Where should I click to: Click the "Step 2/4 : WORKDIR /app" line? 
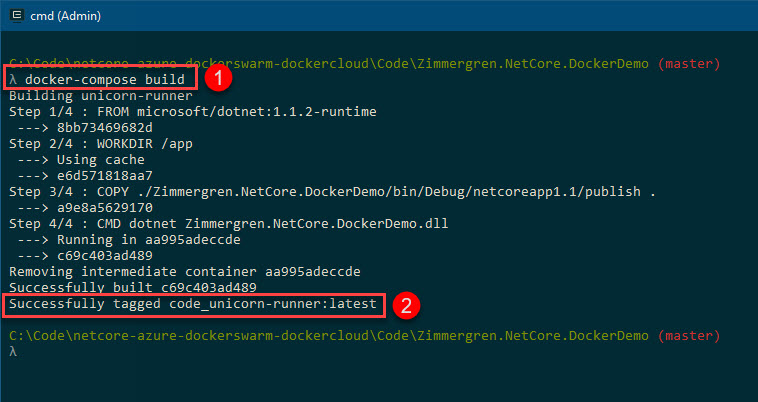coord(101,144)
